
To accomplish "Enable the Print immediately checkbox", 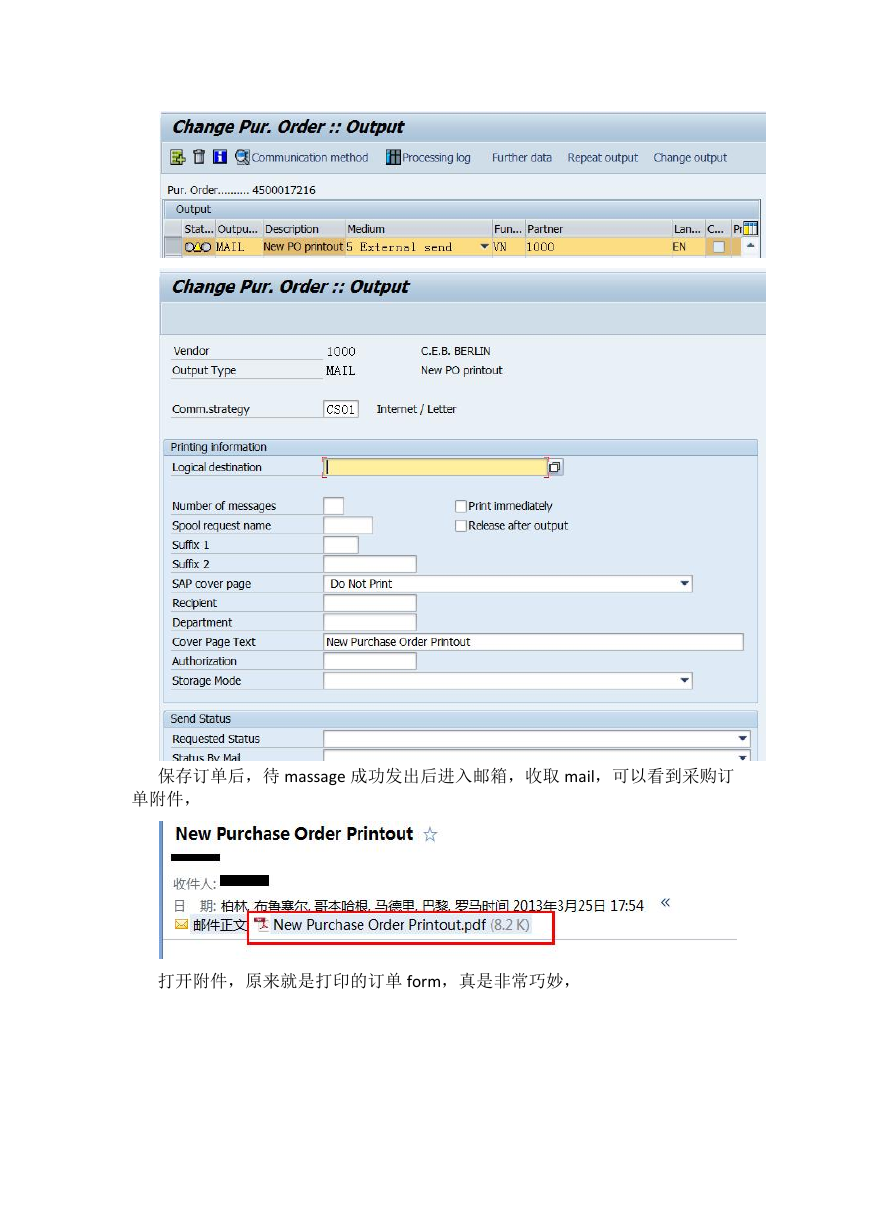I will 461,506.
